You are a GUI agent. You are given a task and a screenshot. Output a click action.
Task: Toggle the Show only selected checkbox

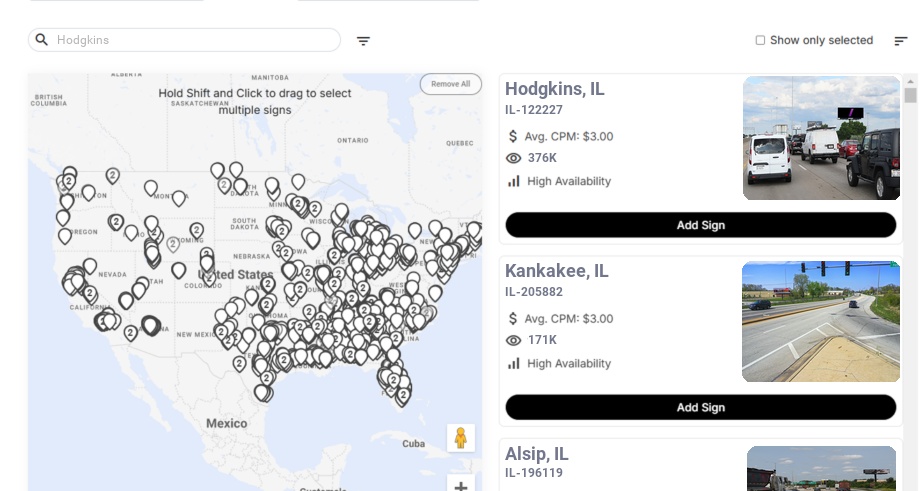click(760, 41)
